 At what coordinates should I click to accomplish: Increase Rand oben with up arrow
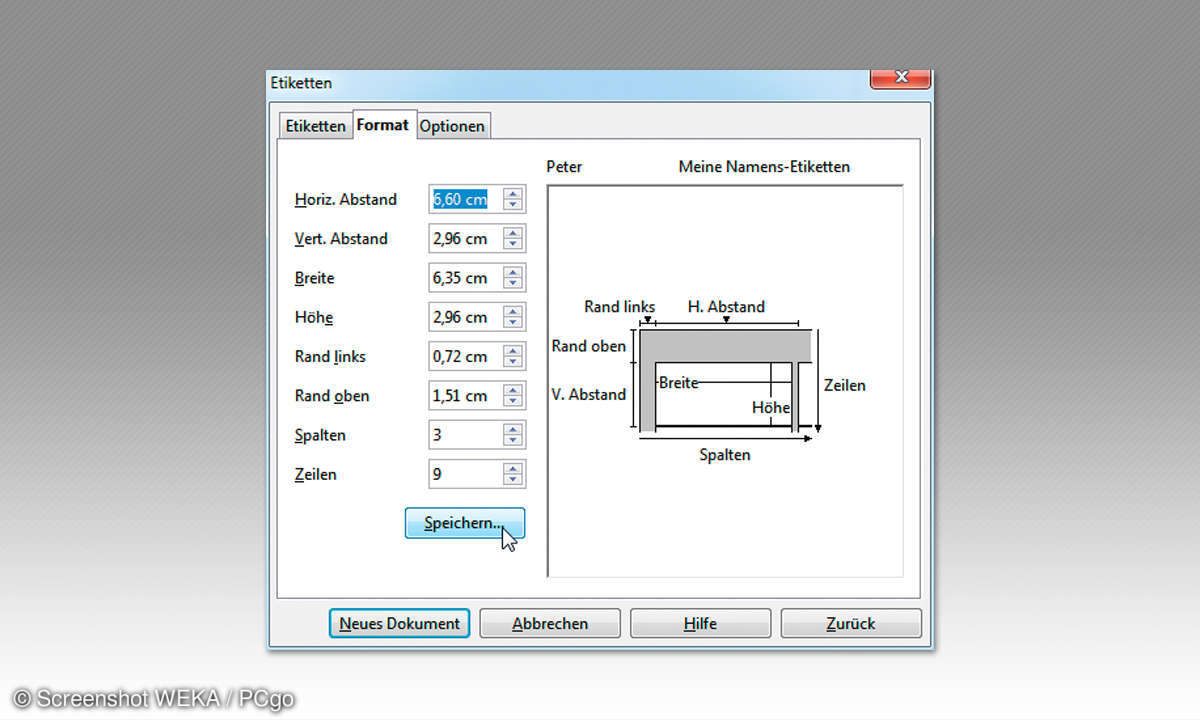(513, 389)
